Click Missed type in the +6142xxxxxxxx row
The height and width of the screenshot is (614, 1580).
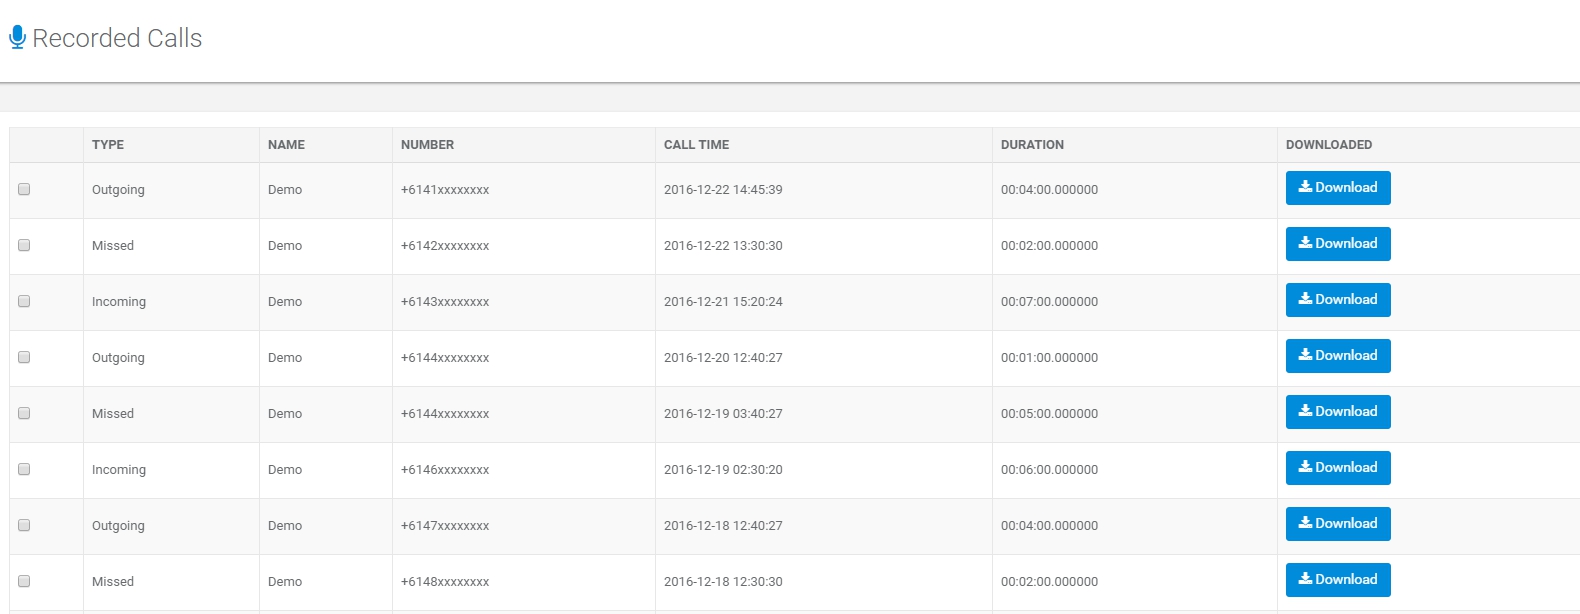(x=113, y=246)
